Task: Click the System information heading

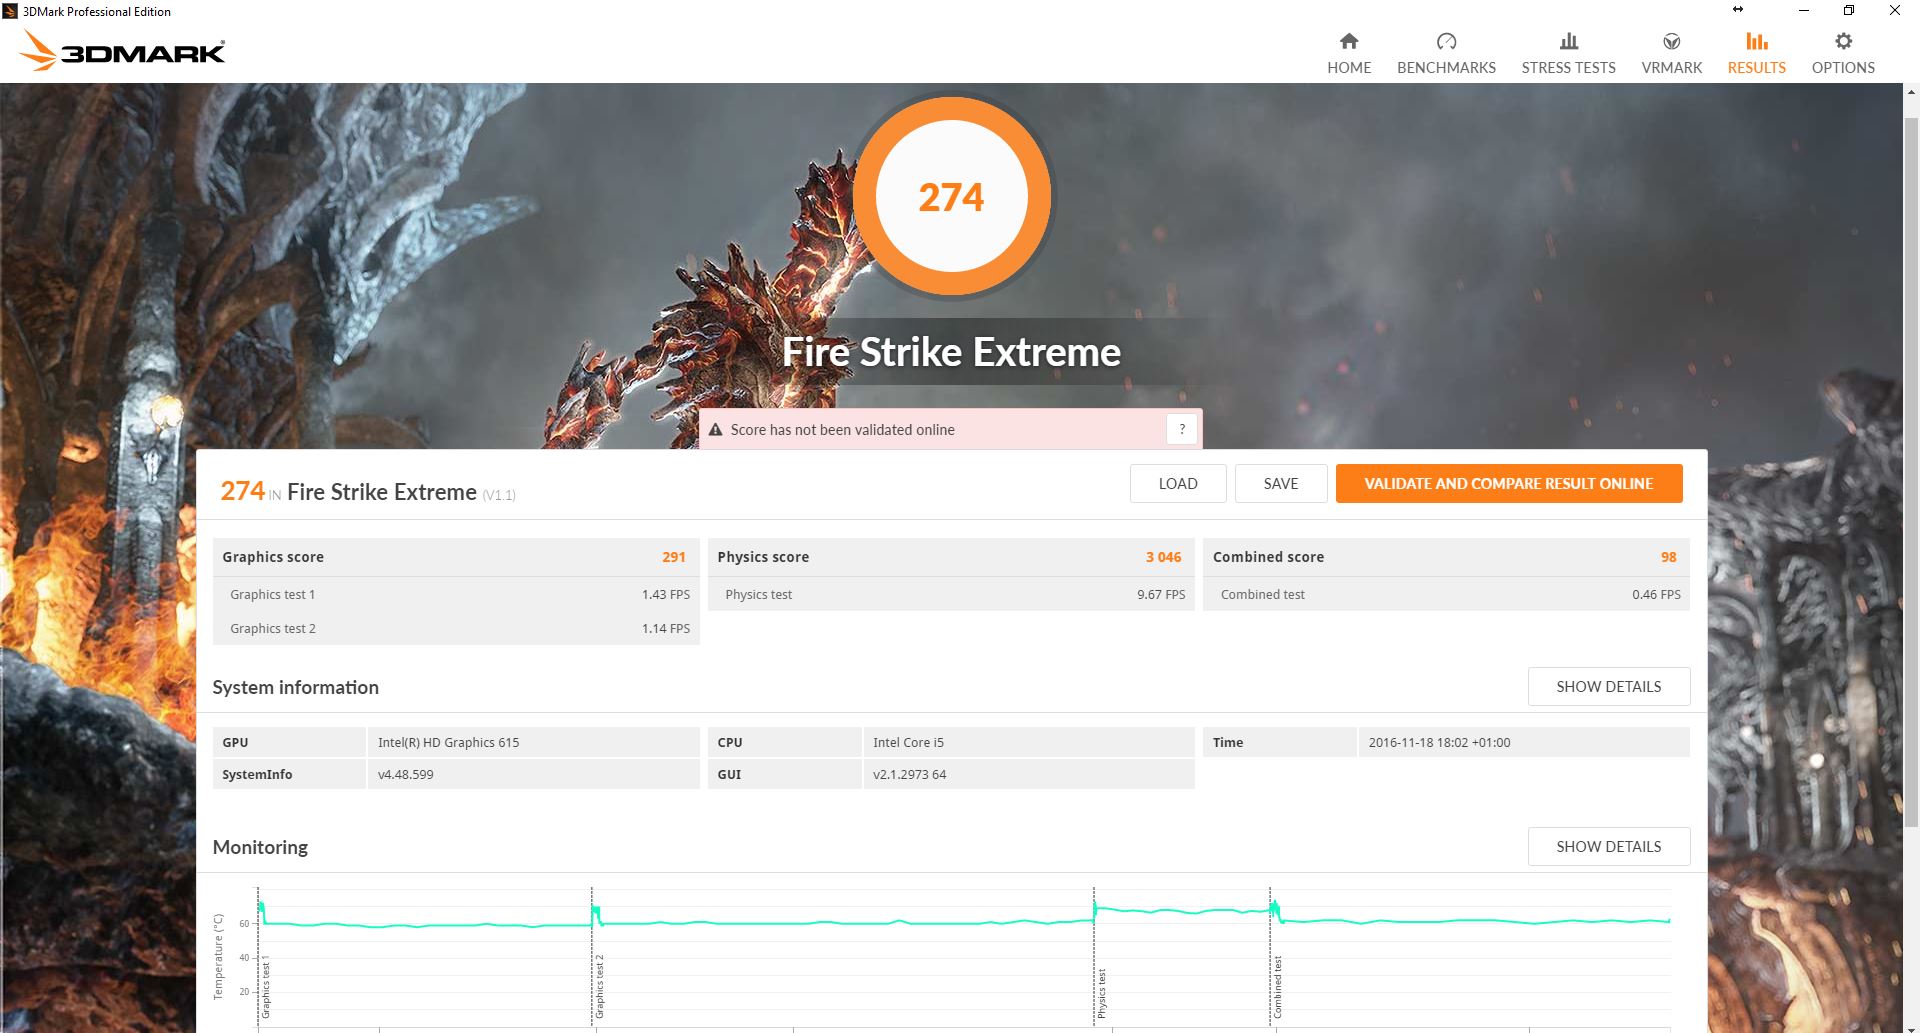Action: [x=296, y=687]
